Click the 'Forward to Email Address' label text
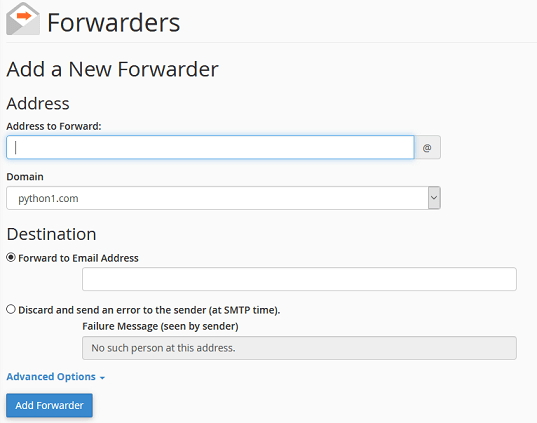The width and height of the screenshot is (537, 423). (78, 258)
